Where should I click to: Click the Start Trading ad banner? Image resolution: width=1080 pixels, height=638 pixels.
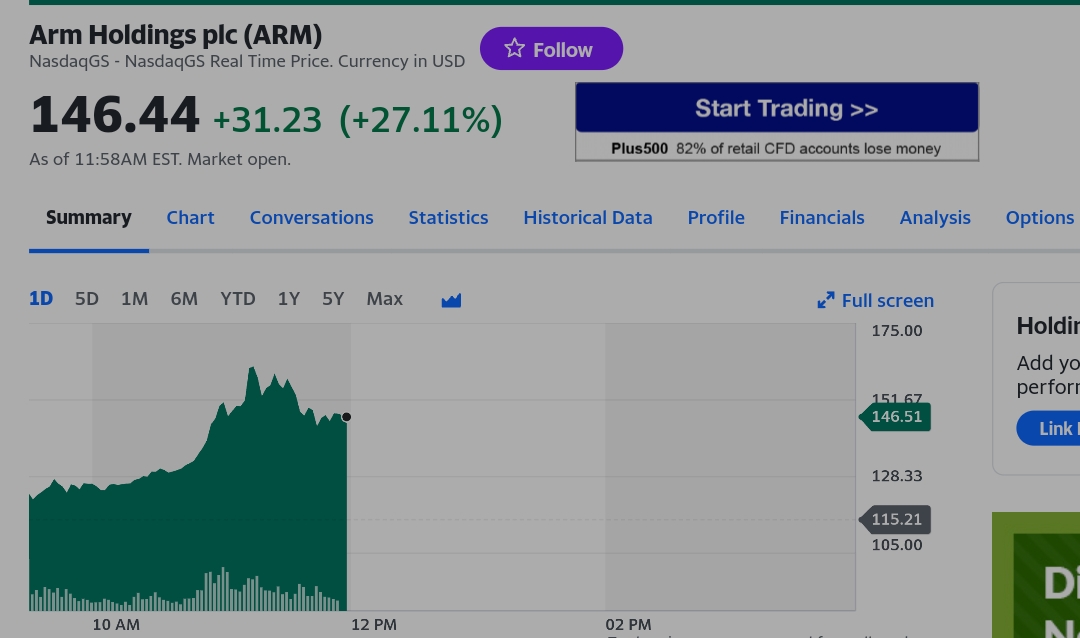(x=776, y=108)
